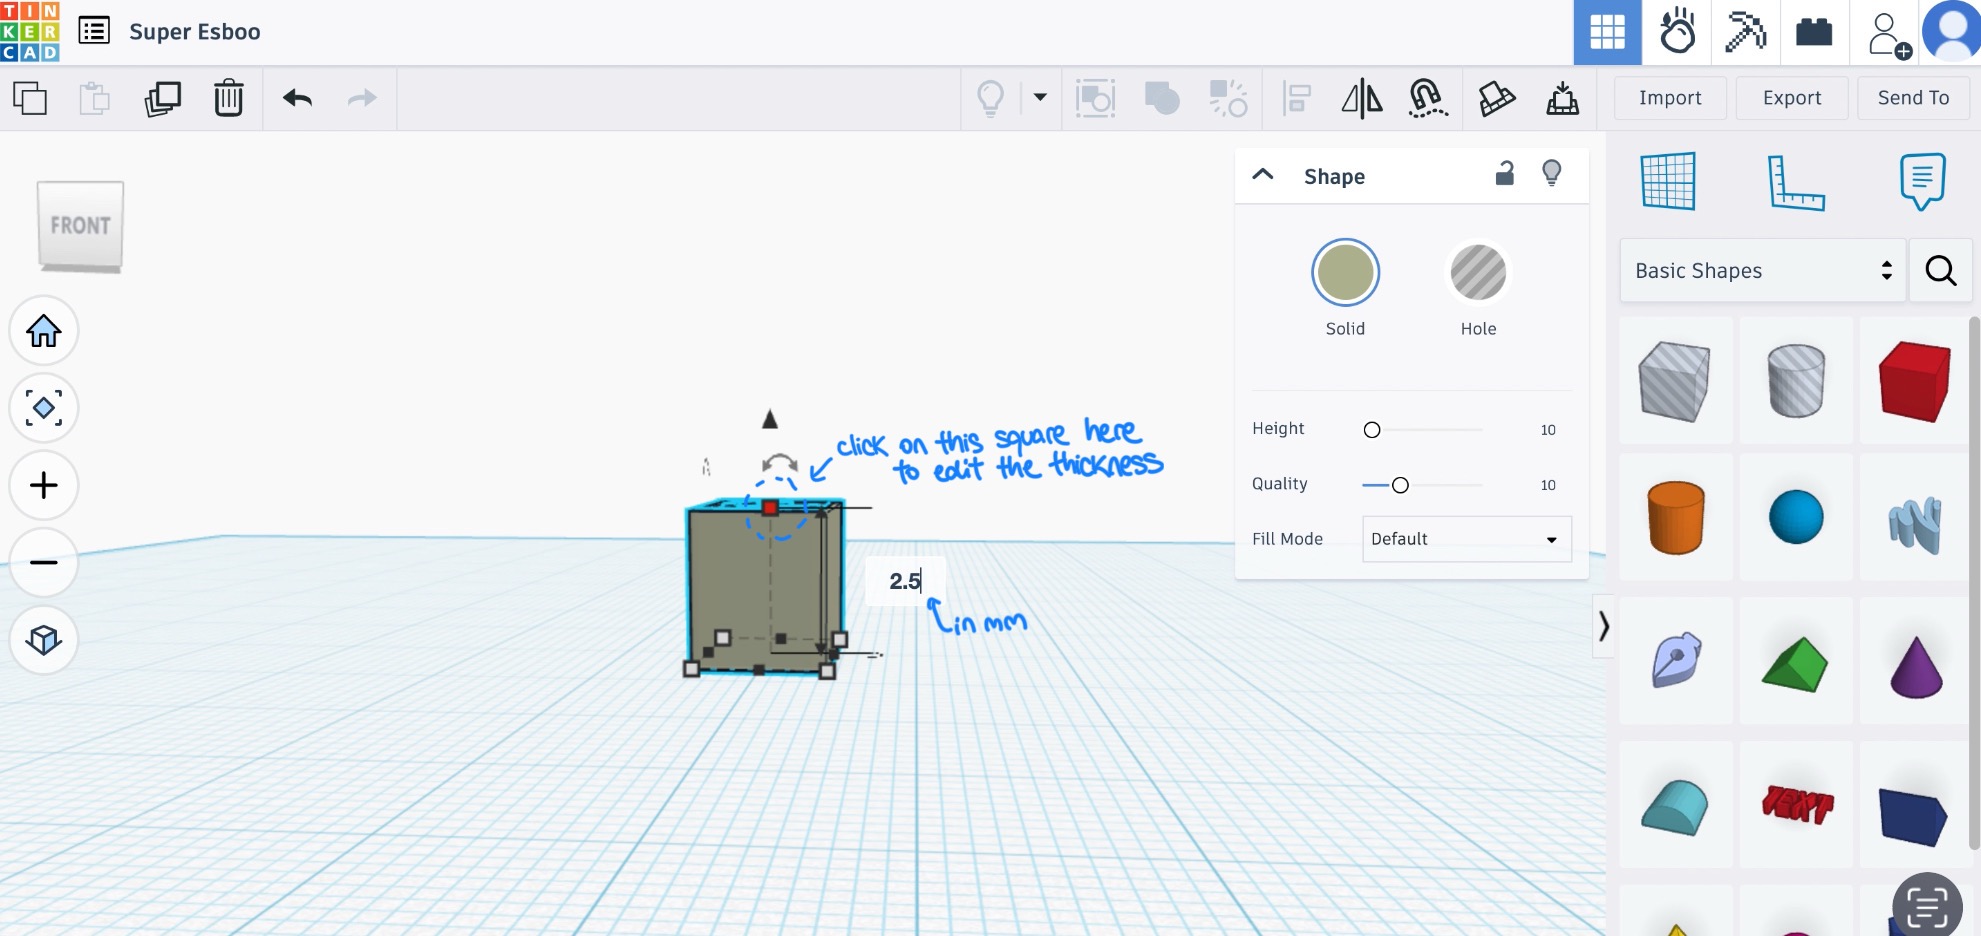The height and width of the screenshot is (936, 1981).
Task: Toggle the shape lock icon
Action: [1504, 174]
